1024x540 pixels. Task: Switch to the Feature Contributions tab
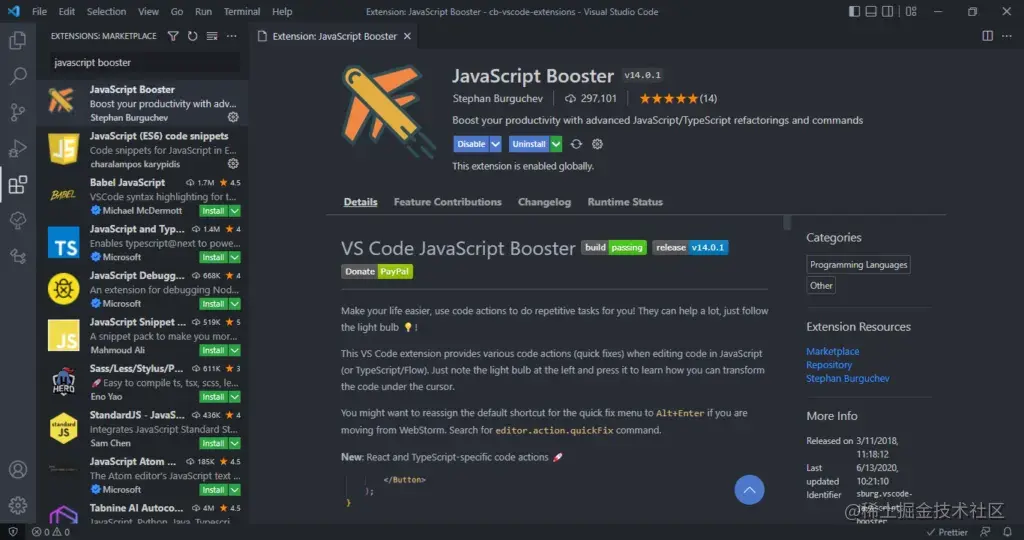[x=447, y=202]
